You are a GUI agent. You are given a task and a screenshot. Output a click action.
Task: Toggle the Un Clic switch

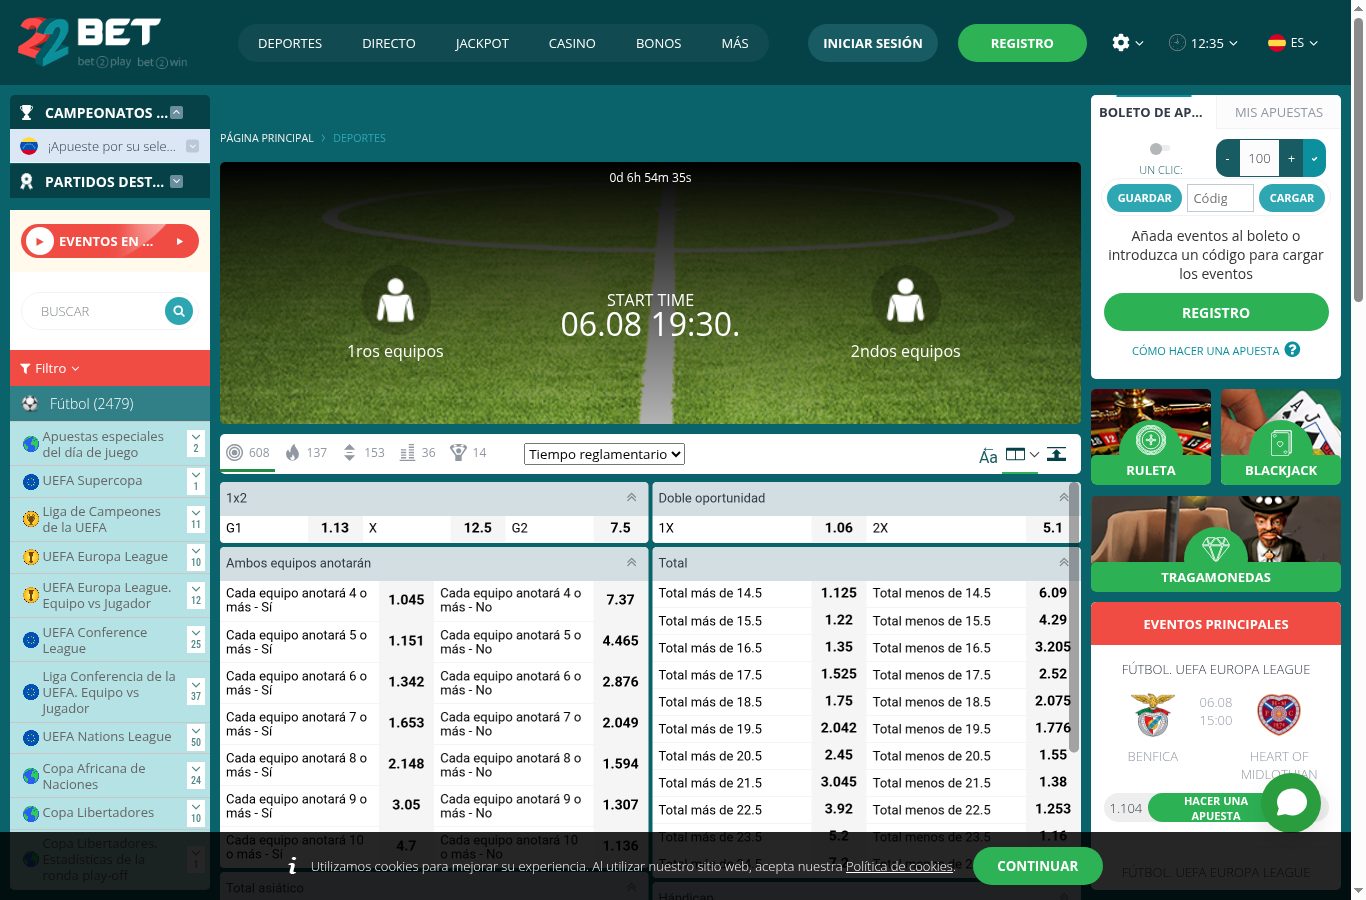tap(1160, 149)
